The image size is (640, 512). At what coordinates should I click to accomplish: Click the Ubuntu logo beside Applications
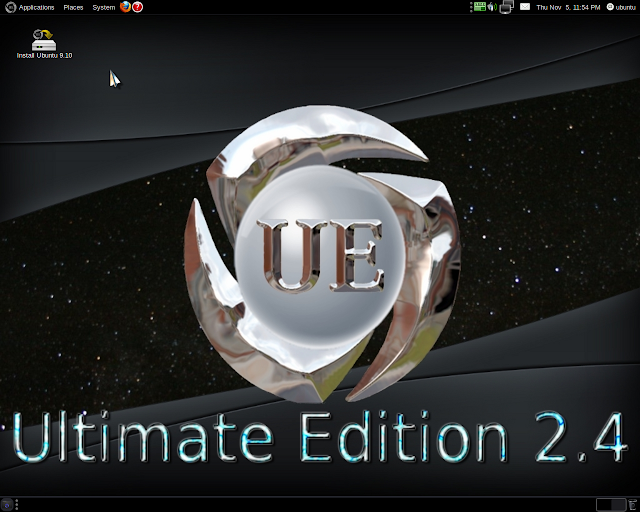(x=10, y=7)
